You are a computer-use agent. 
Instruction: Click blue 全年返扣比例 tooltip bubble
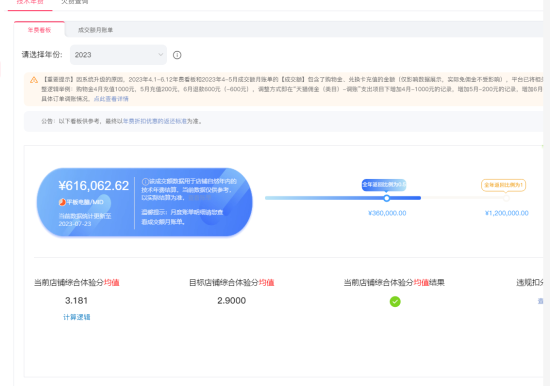coord(384,185)
